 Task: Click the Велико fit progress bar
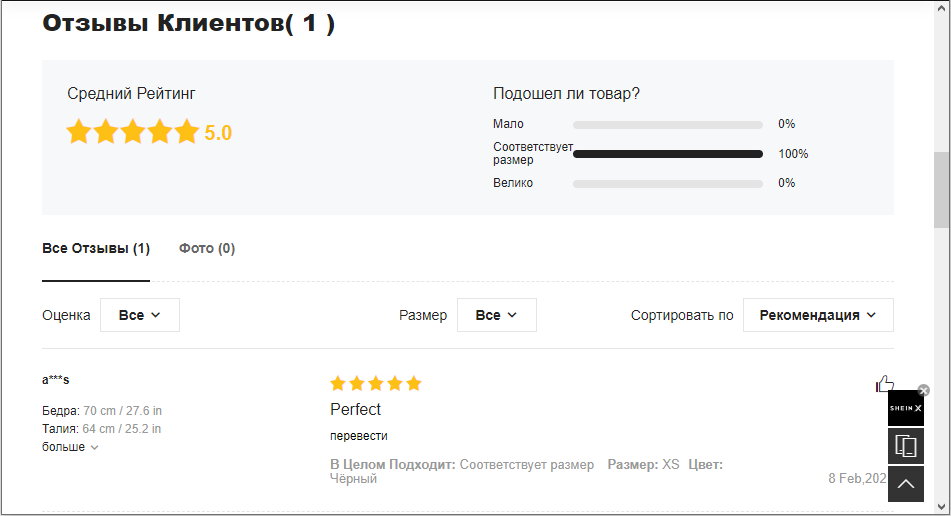(668, 184)
